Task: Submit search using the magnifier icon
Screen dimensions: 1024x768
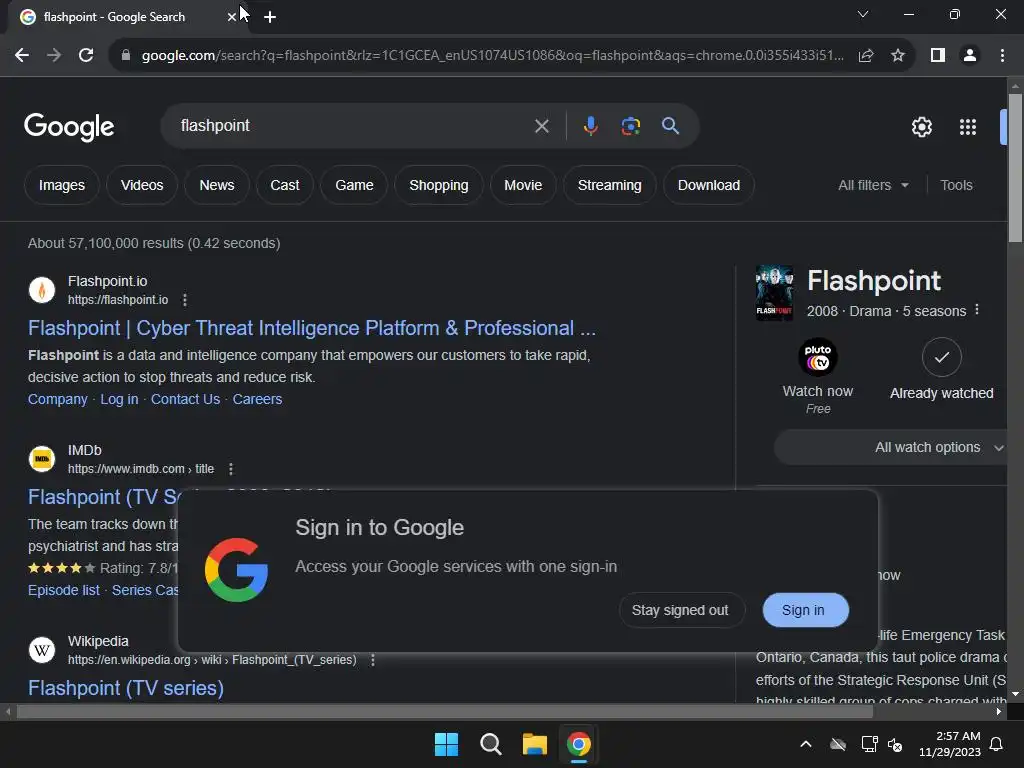Action: (x=670, y=125)
